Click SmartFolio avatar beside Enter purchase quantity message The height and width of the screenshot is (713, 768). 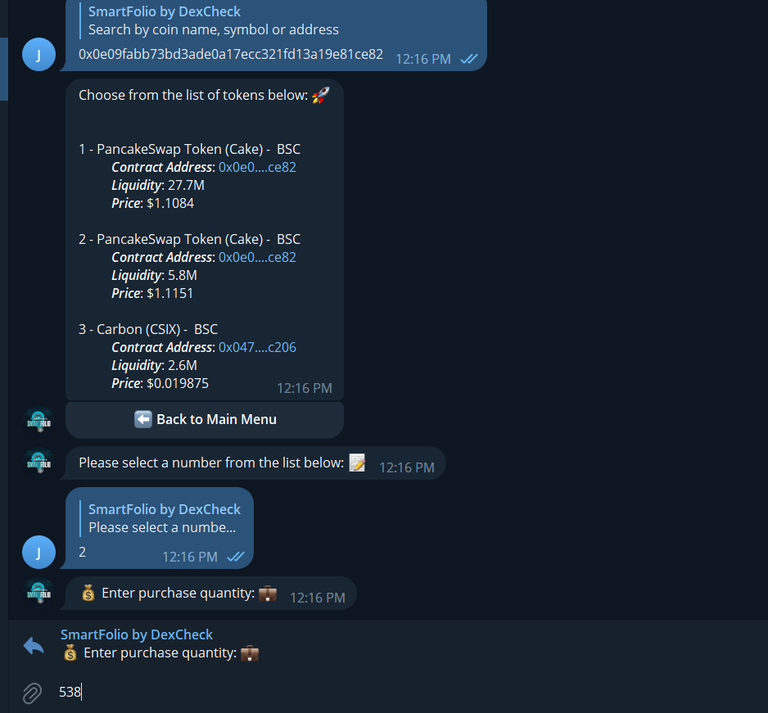point(39,593)
